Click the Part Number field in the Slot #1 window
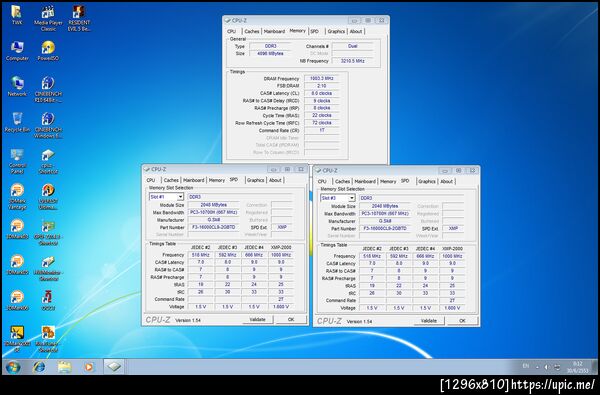The height and width of the screenshot is (395, 600). (x=213, y=227)
